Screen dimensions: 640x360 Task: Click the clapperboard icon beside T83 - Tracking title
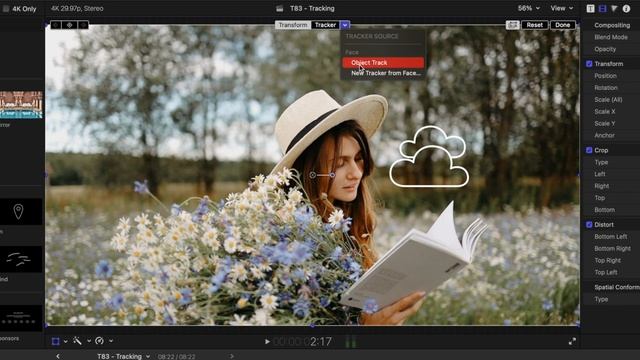point(280,9)
